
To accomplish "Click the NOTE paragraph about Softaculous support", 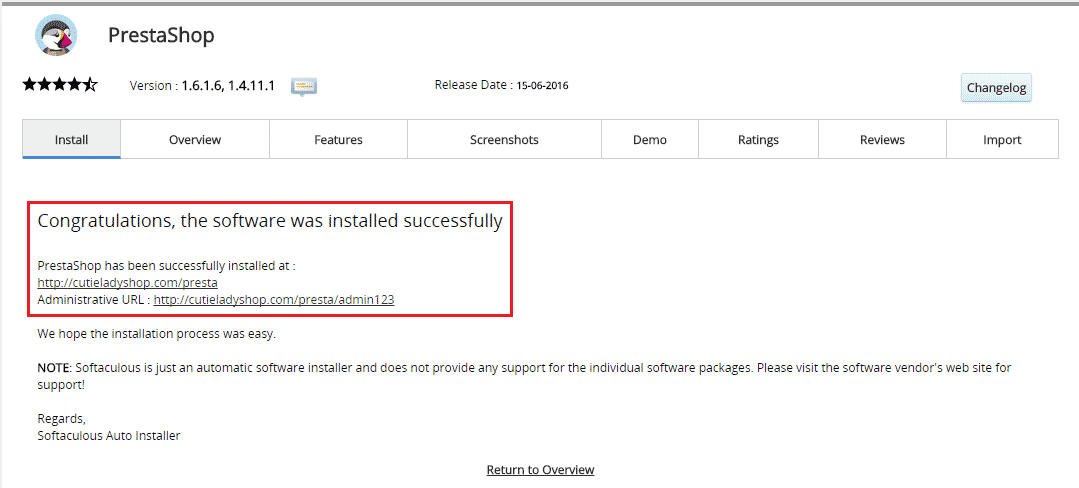I will point(524,376).
